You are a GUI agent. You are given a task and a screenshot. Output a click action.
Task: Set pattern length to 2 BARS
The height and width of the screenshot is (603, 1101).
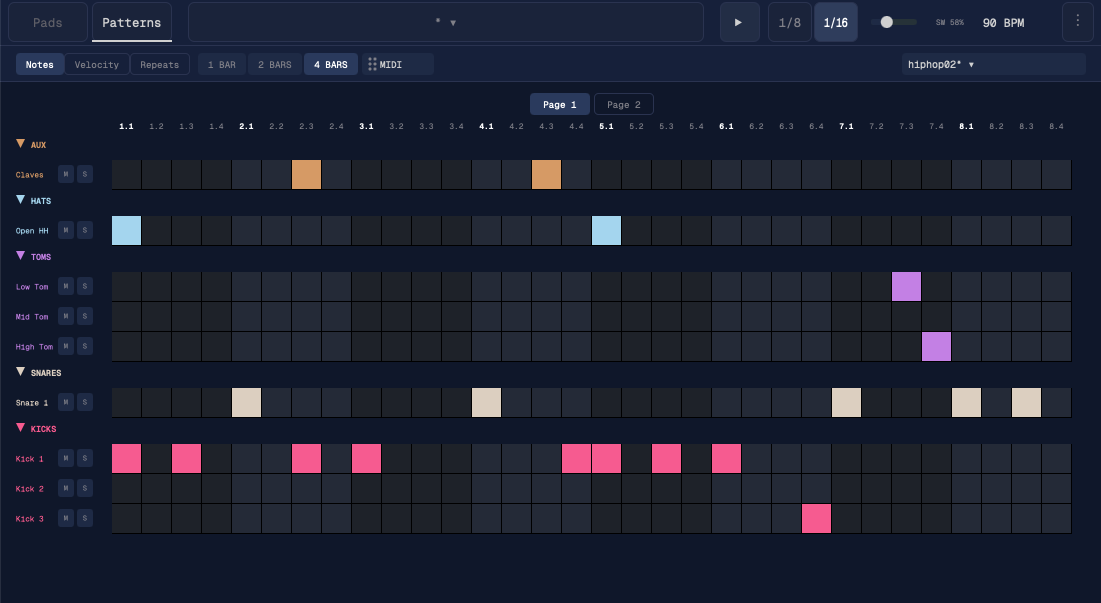(275, 65)
